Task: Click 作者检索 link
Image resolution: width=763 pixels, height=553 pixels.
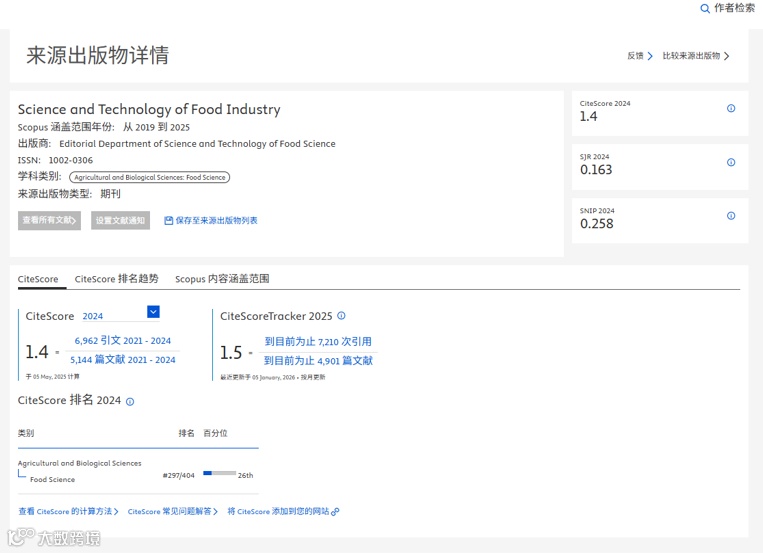Action: tap(734, 8)
